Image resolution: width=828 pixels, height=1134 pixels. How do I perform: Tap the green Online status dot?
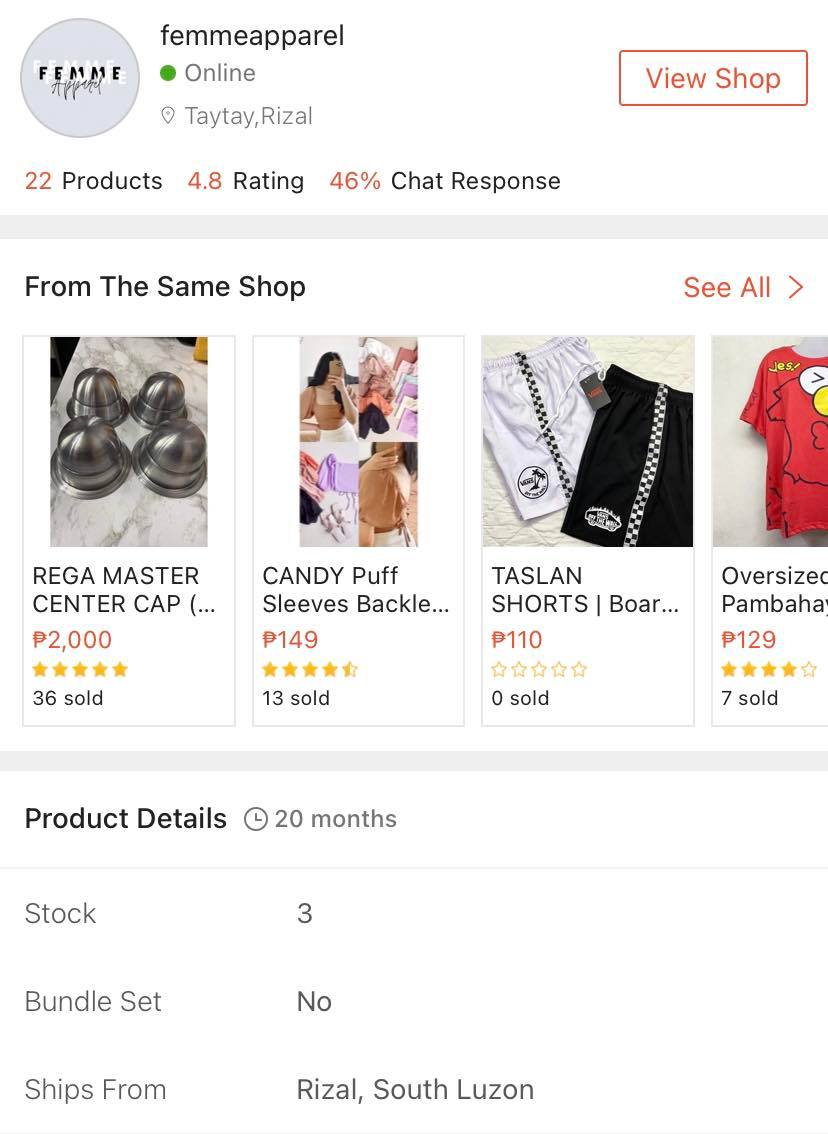click(x=168, y=73)
